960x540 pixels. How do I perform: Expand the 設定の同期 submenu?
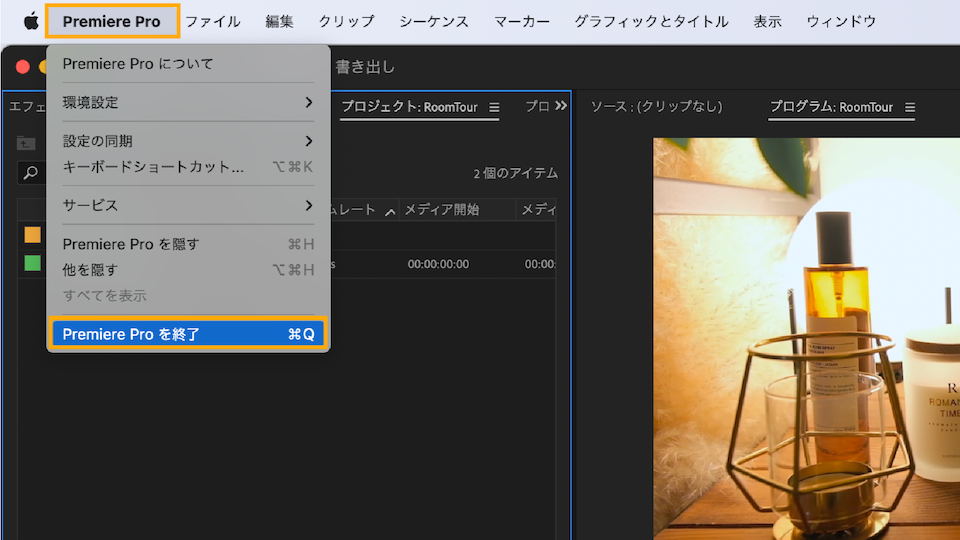[x=189, y=141]
